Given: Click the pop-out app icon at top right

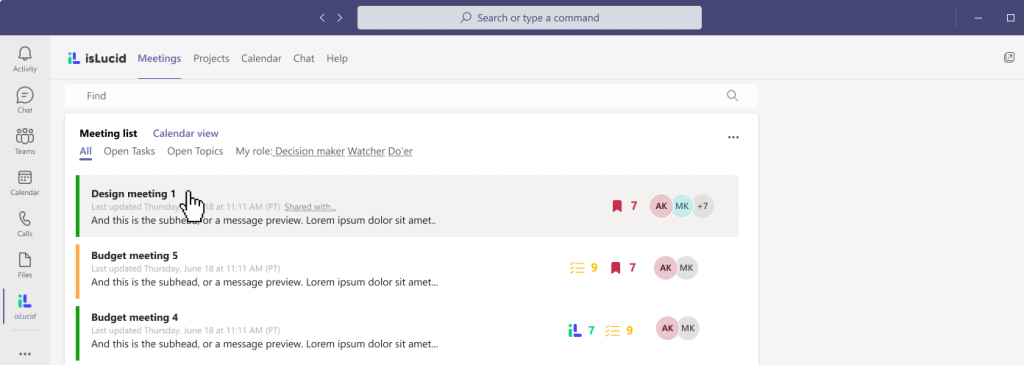Looking at the screenshot, I should click(1009, 57).
